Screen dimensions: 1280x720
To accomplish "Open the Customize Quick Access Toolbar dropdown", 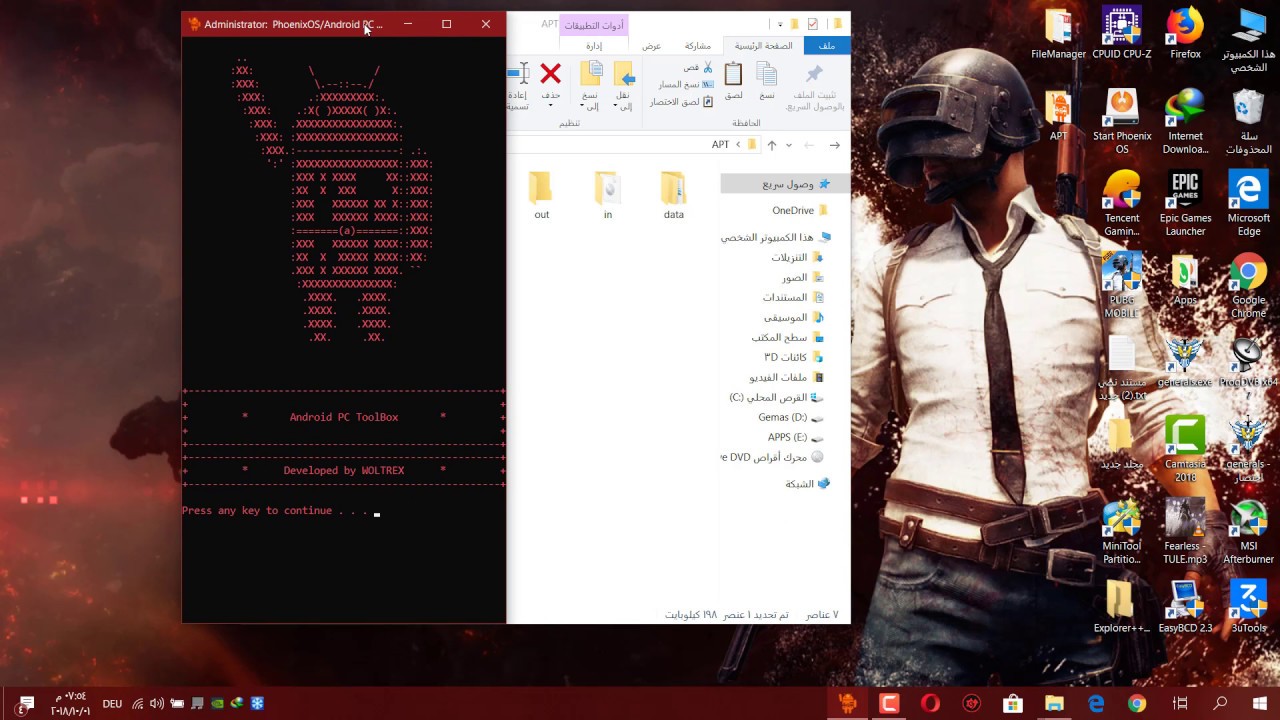I will click(x=780, y=24).
